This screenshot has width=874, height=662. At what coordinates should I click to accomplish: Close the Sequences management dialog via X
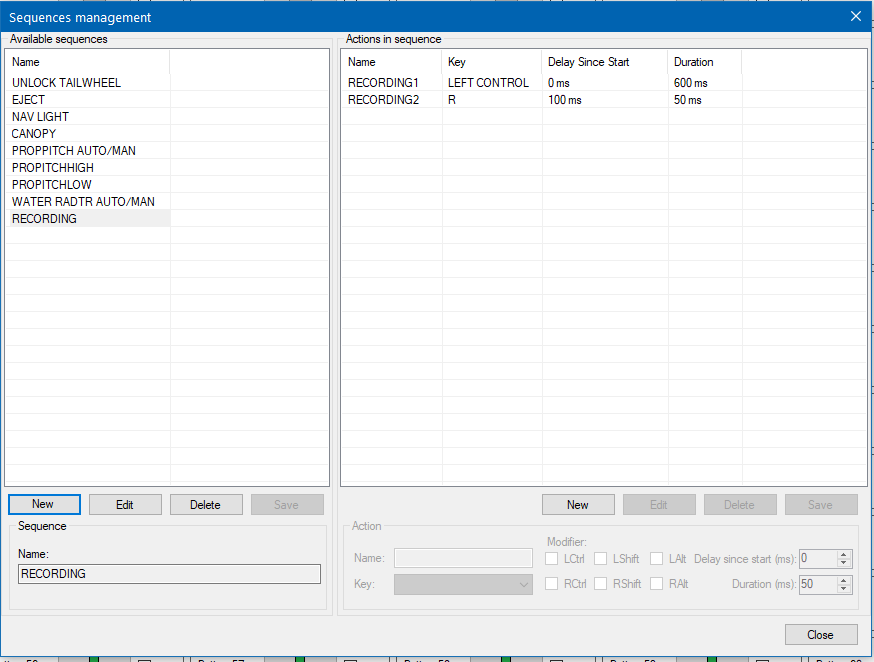coord(855,16)
